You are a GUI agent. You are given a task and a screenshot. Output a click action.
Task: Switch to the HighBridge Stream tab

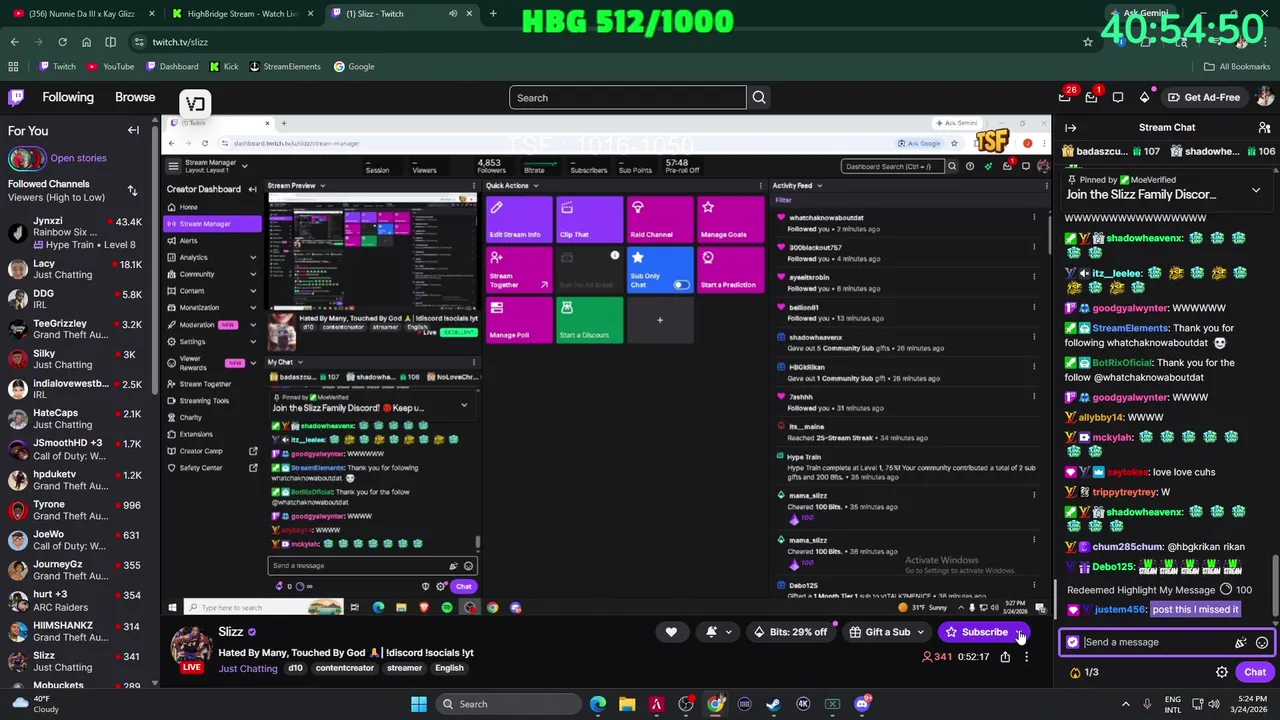coord(242,14)
